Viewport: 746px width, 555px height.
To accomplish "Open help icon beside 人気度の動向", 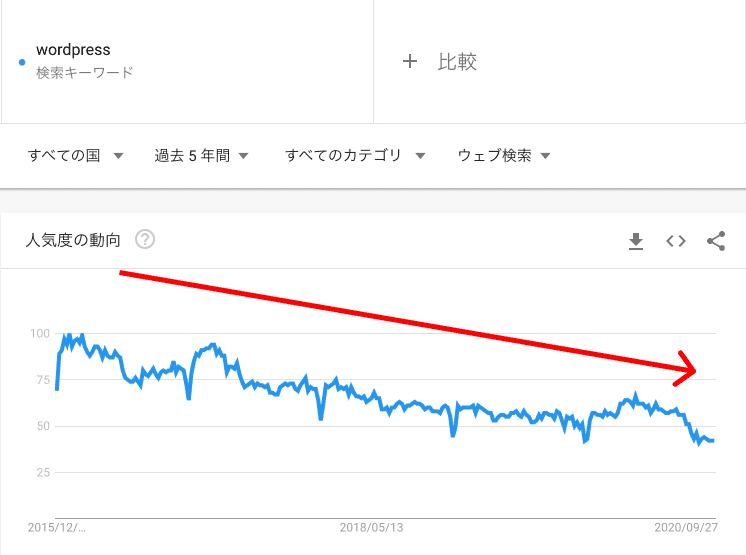I will pyautogui.click(x=145, y=240).
